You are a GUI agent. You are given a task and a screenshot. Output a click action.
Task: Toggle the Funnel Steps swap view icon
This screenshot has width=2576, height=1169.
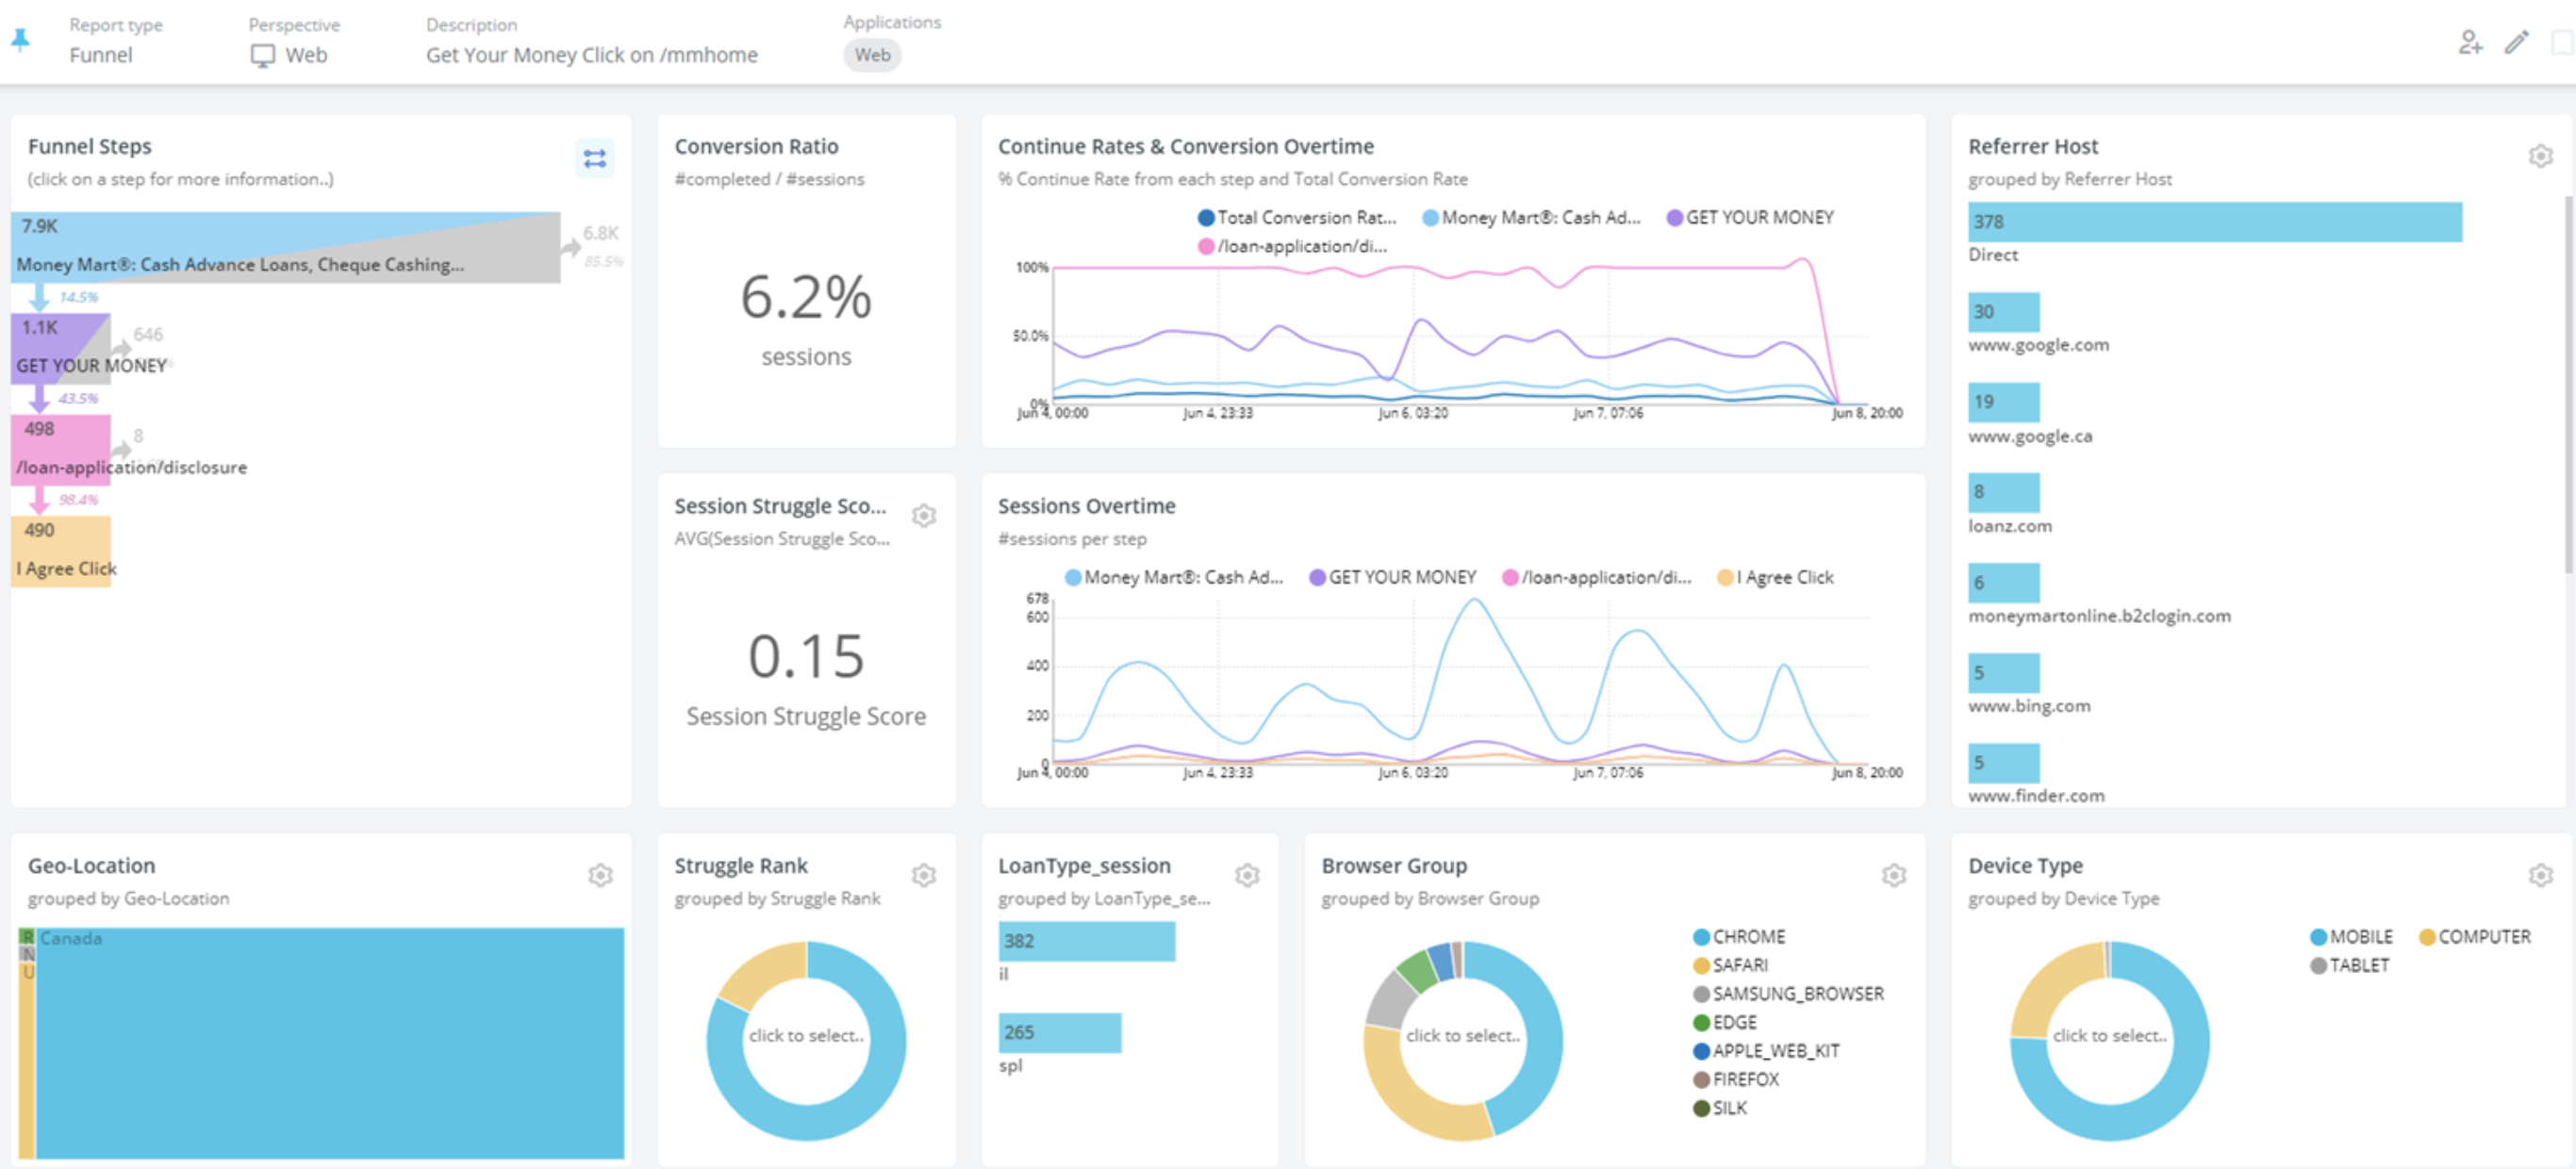(595, 158)
